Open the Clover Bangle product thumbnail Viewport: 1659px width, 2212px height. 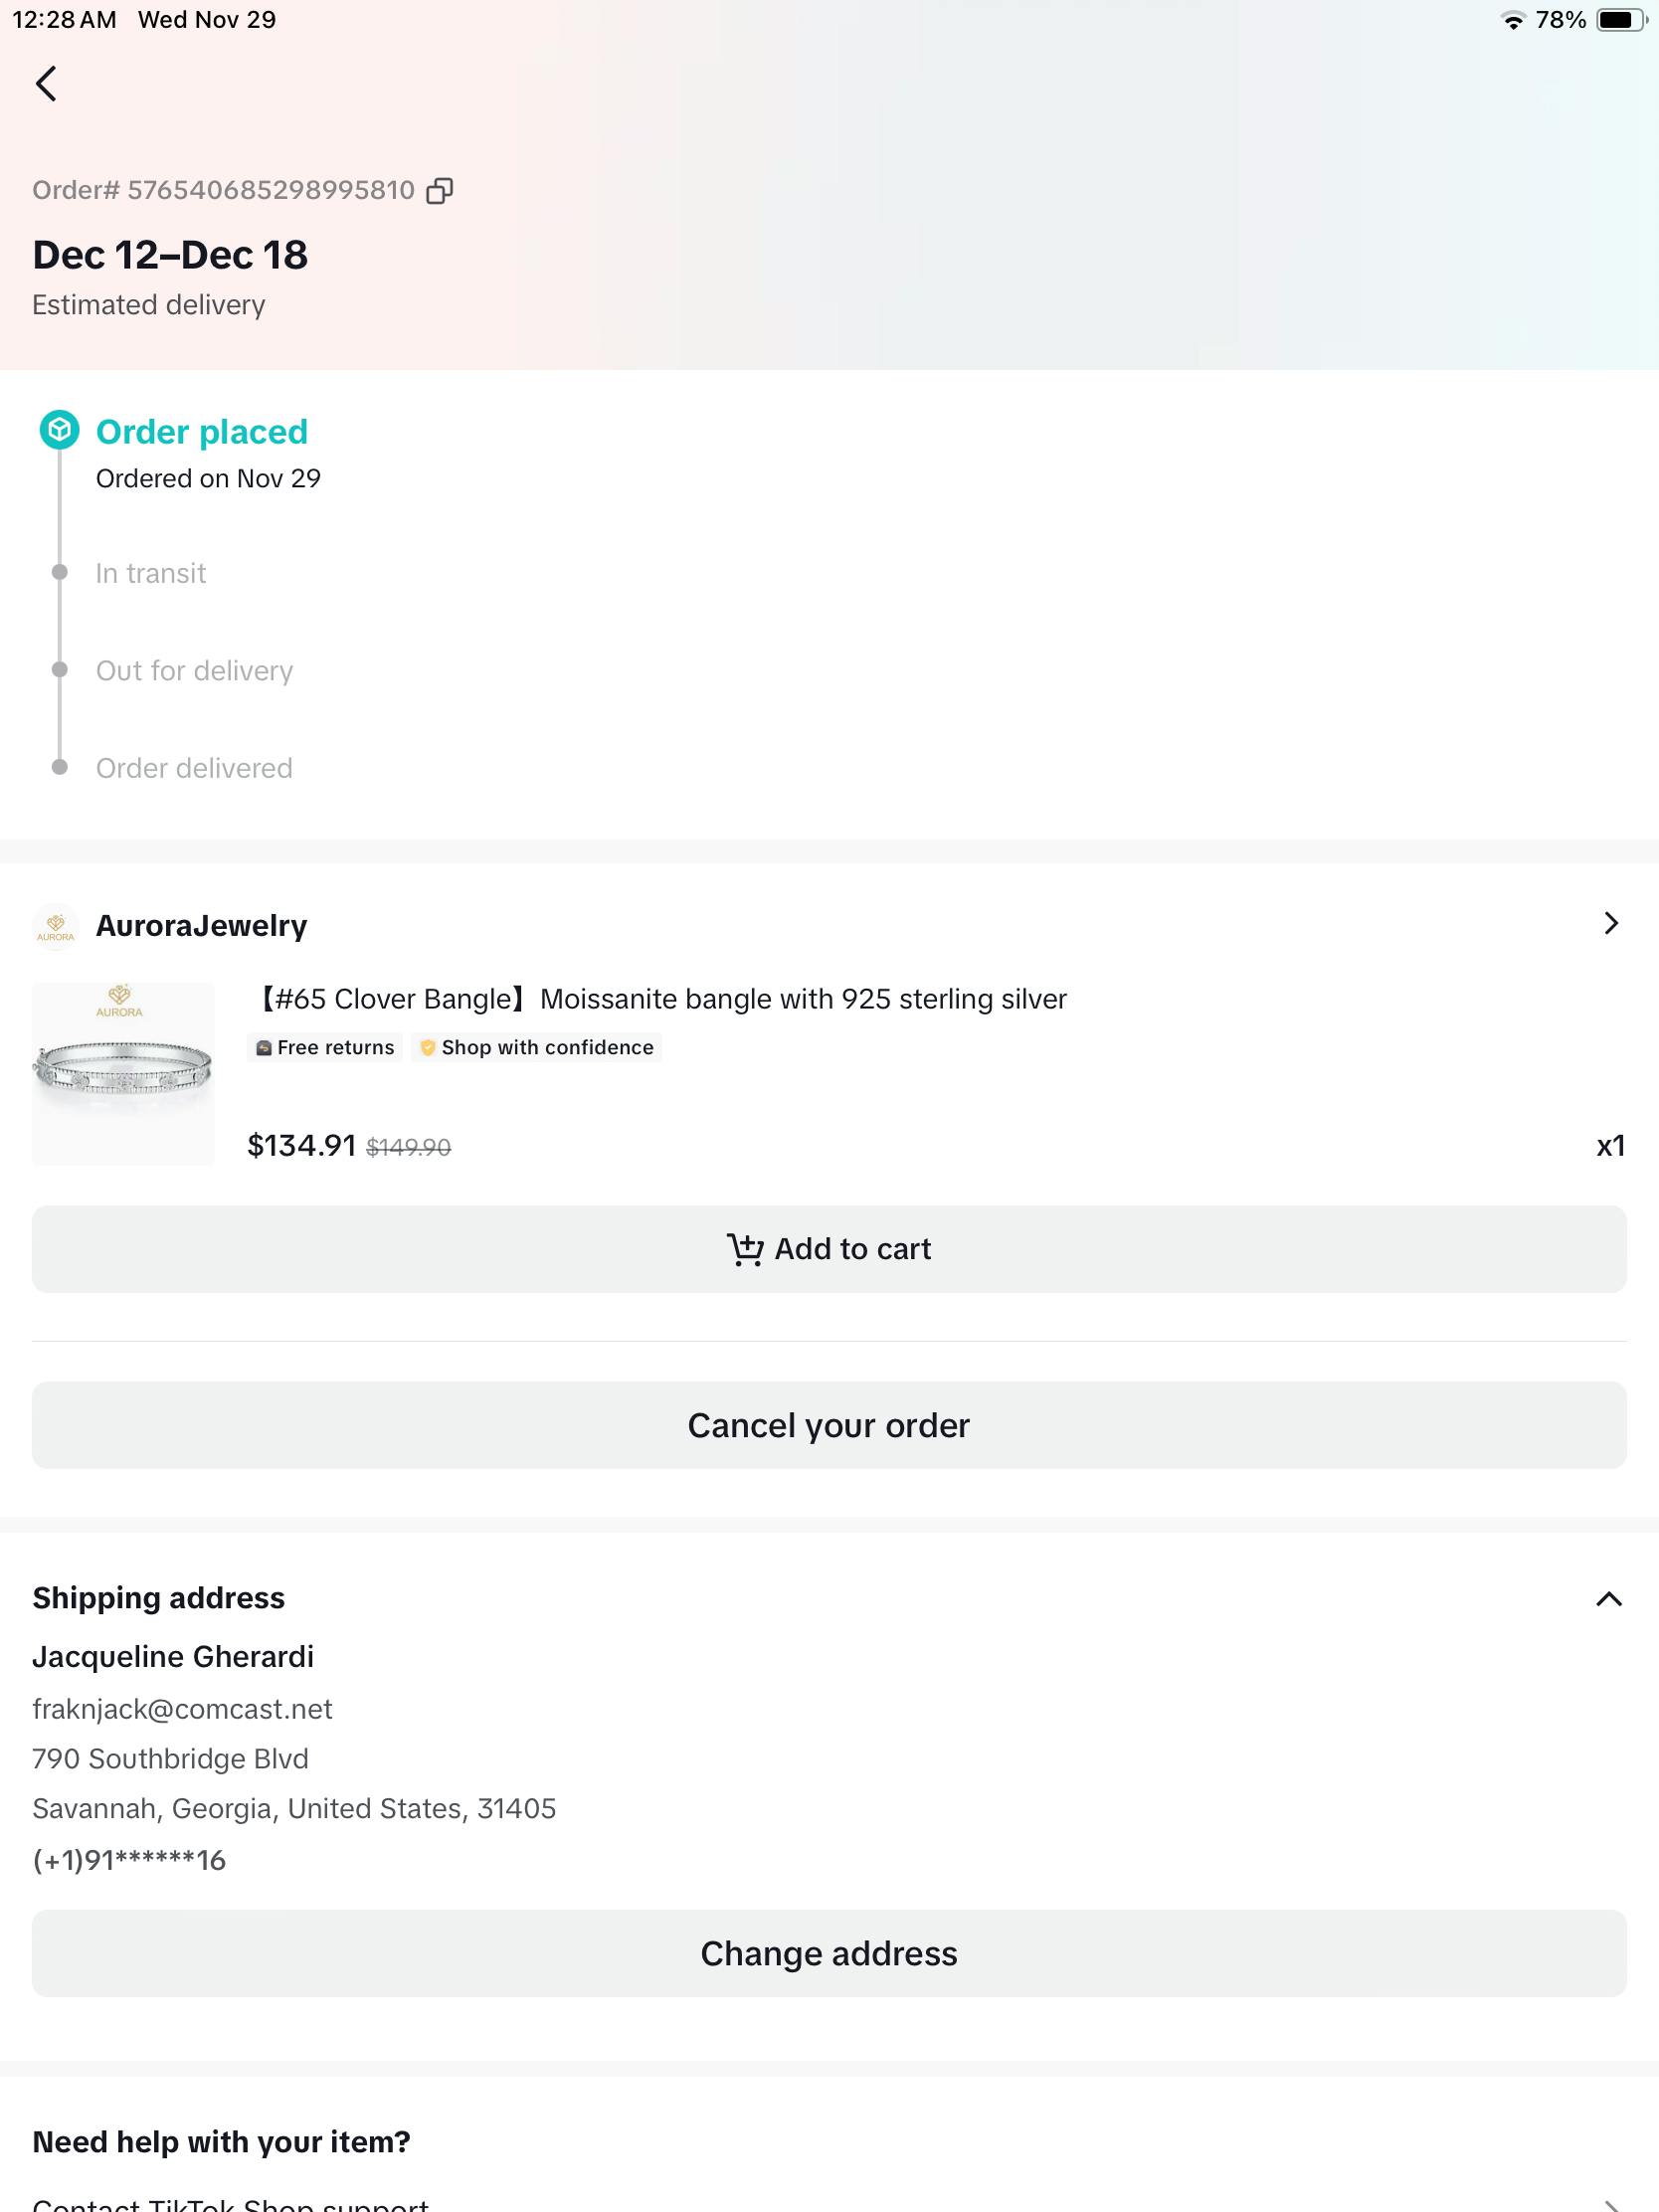pyautogui.click(x=124, y=1073)
